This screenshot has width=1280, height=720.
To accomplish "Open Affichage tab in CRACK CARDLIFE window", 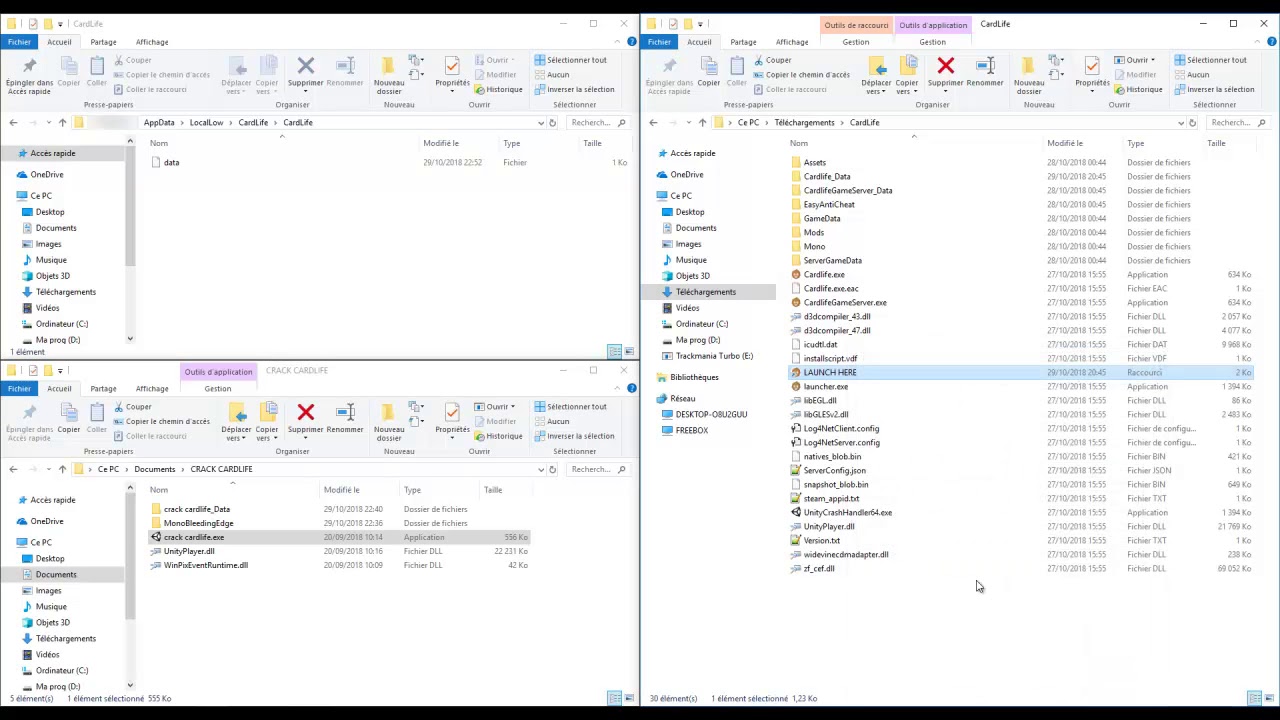I will [152, 389].
